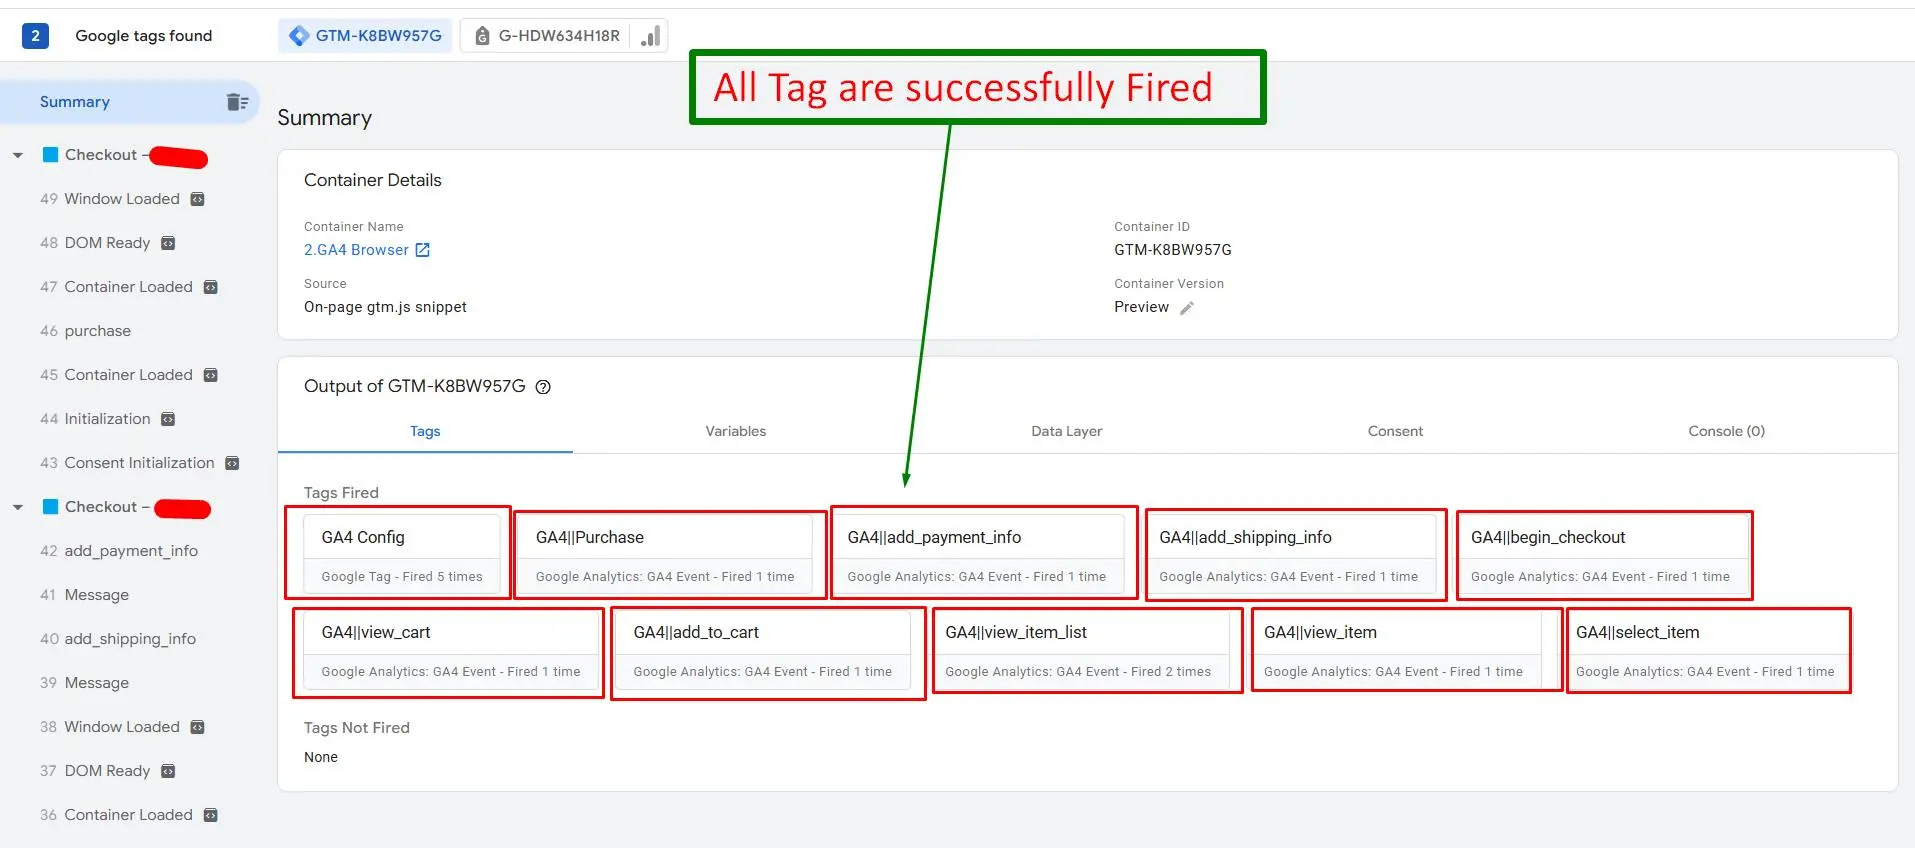Switch to the Tags tab
The height and width of the screenshot is (848, 1915).
pos(425,431)
